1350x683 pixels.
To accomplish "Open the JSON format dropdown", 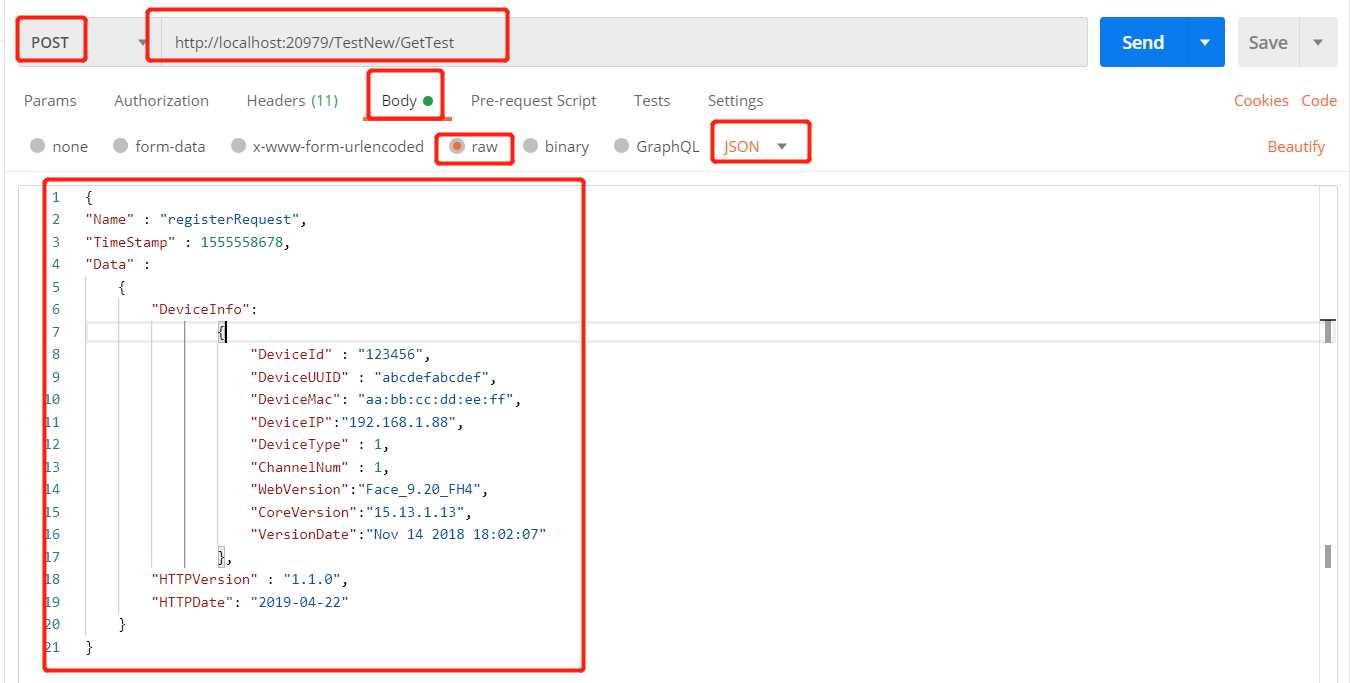I will [x=756, y=146].
